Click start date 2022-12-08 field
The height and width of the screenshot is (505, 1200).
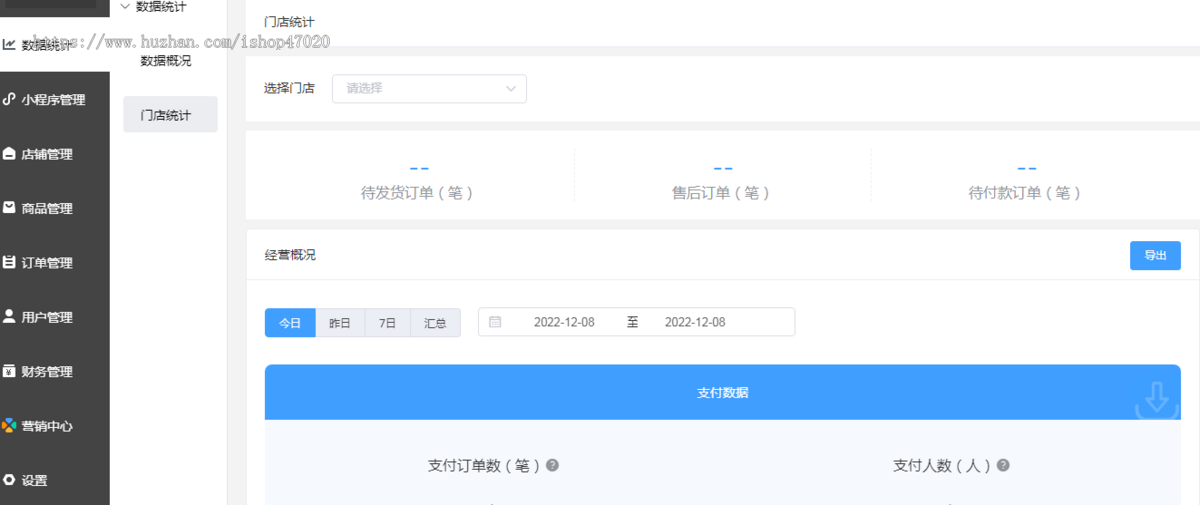coord(564,322)
